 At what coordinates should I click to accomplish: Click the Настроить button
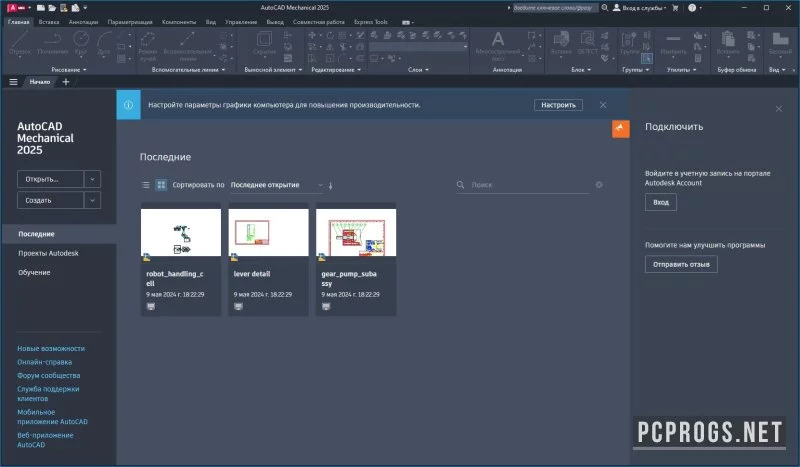click(558, 105)
